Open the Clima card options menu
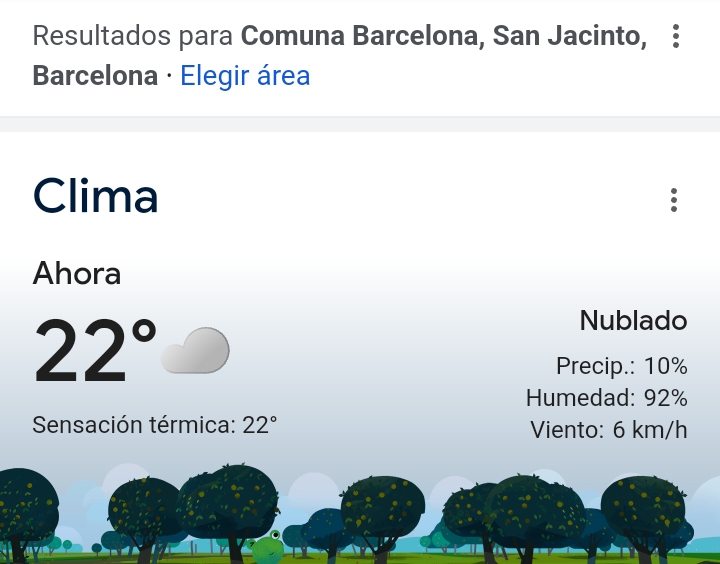Viewport: 720px width, 564px height. click(674, 200)
